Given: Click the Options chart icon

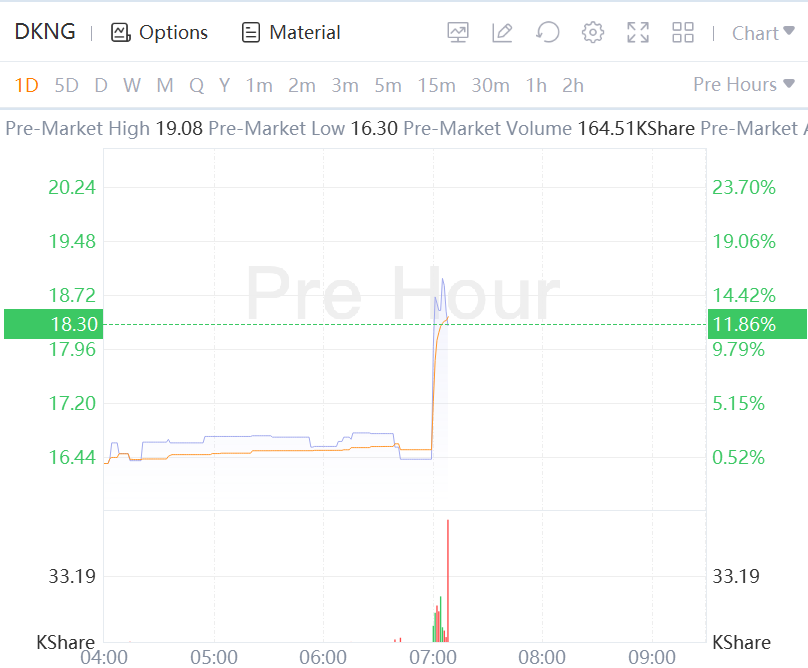Looking at the screenshot, I should 121,33.
